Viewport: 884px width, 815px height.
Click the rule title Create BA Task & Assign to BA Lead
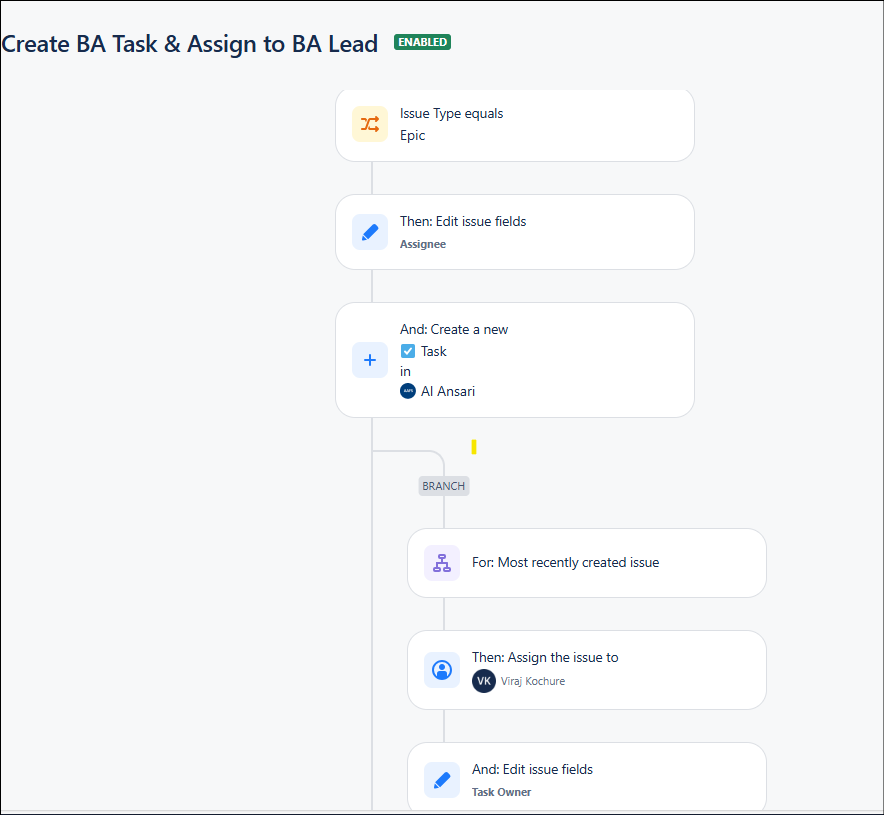[x=189, y=44]
